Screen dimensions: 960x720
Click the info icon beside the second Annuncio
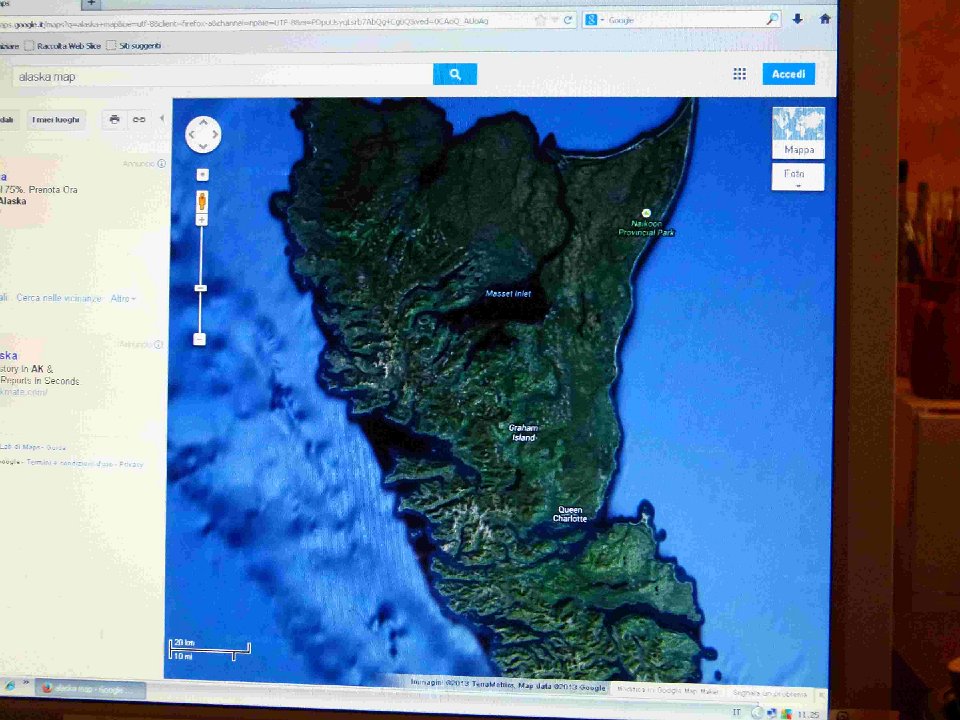[159, 344]
